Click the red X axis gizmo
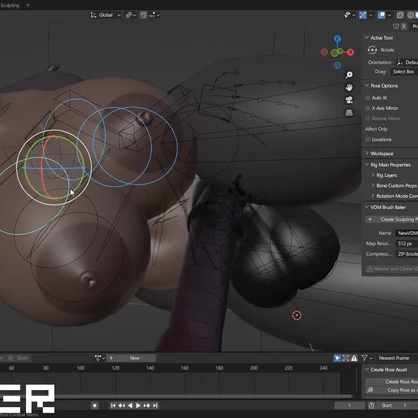This screenshot has height=418, width=418. pyautogui.click(x=350, y=52)
